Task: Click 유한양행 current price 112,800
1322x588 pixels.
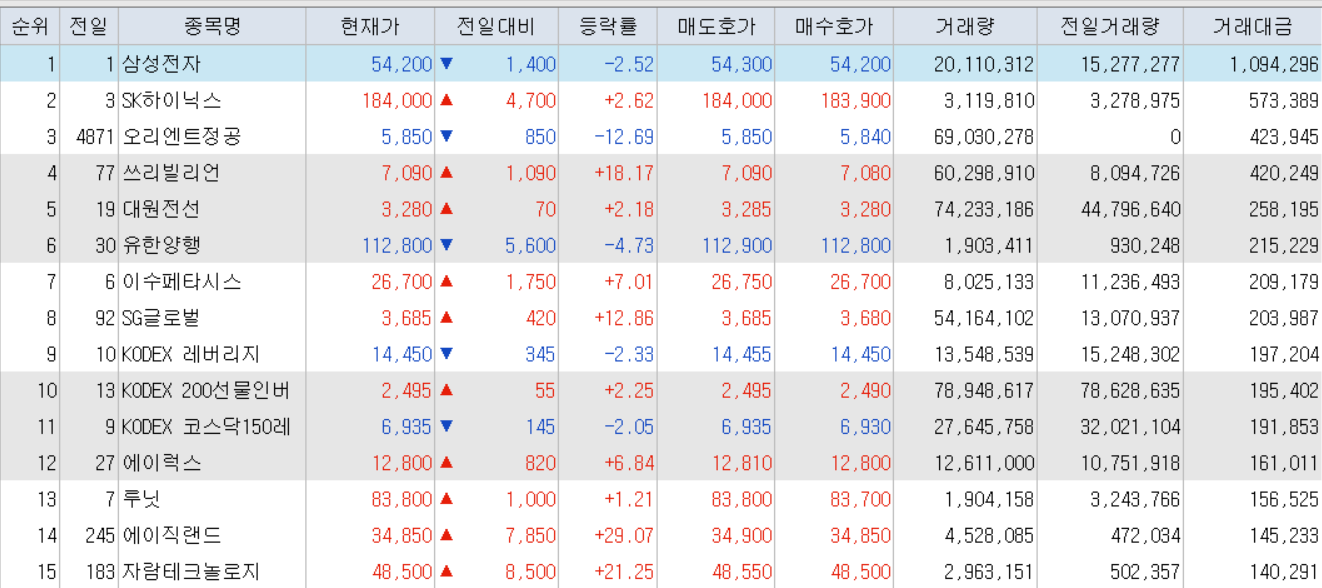Action: [396, 245]
